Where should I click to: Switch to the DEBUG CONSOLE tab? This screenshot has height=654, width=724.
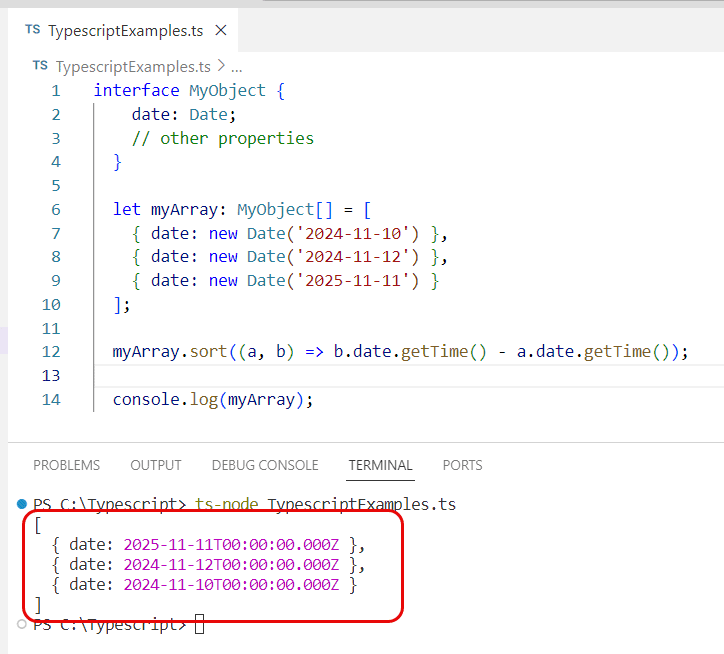click(x=265, y=465)
